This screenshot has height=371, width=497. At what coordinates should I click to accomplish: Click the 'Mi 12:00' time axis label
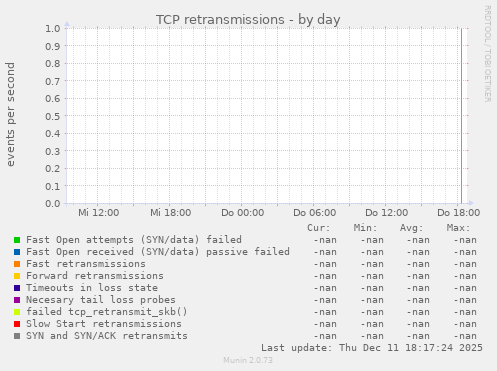[x=99, y=213]
